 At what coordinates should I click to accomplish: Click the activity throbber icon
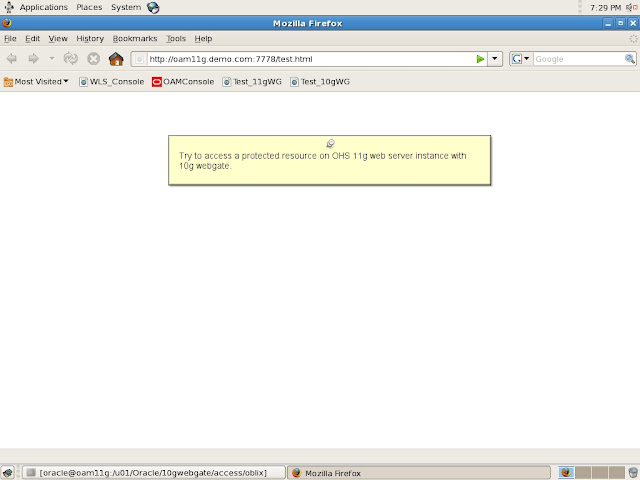[x=633, y=39]
